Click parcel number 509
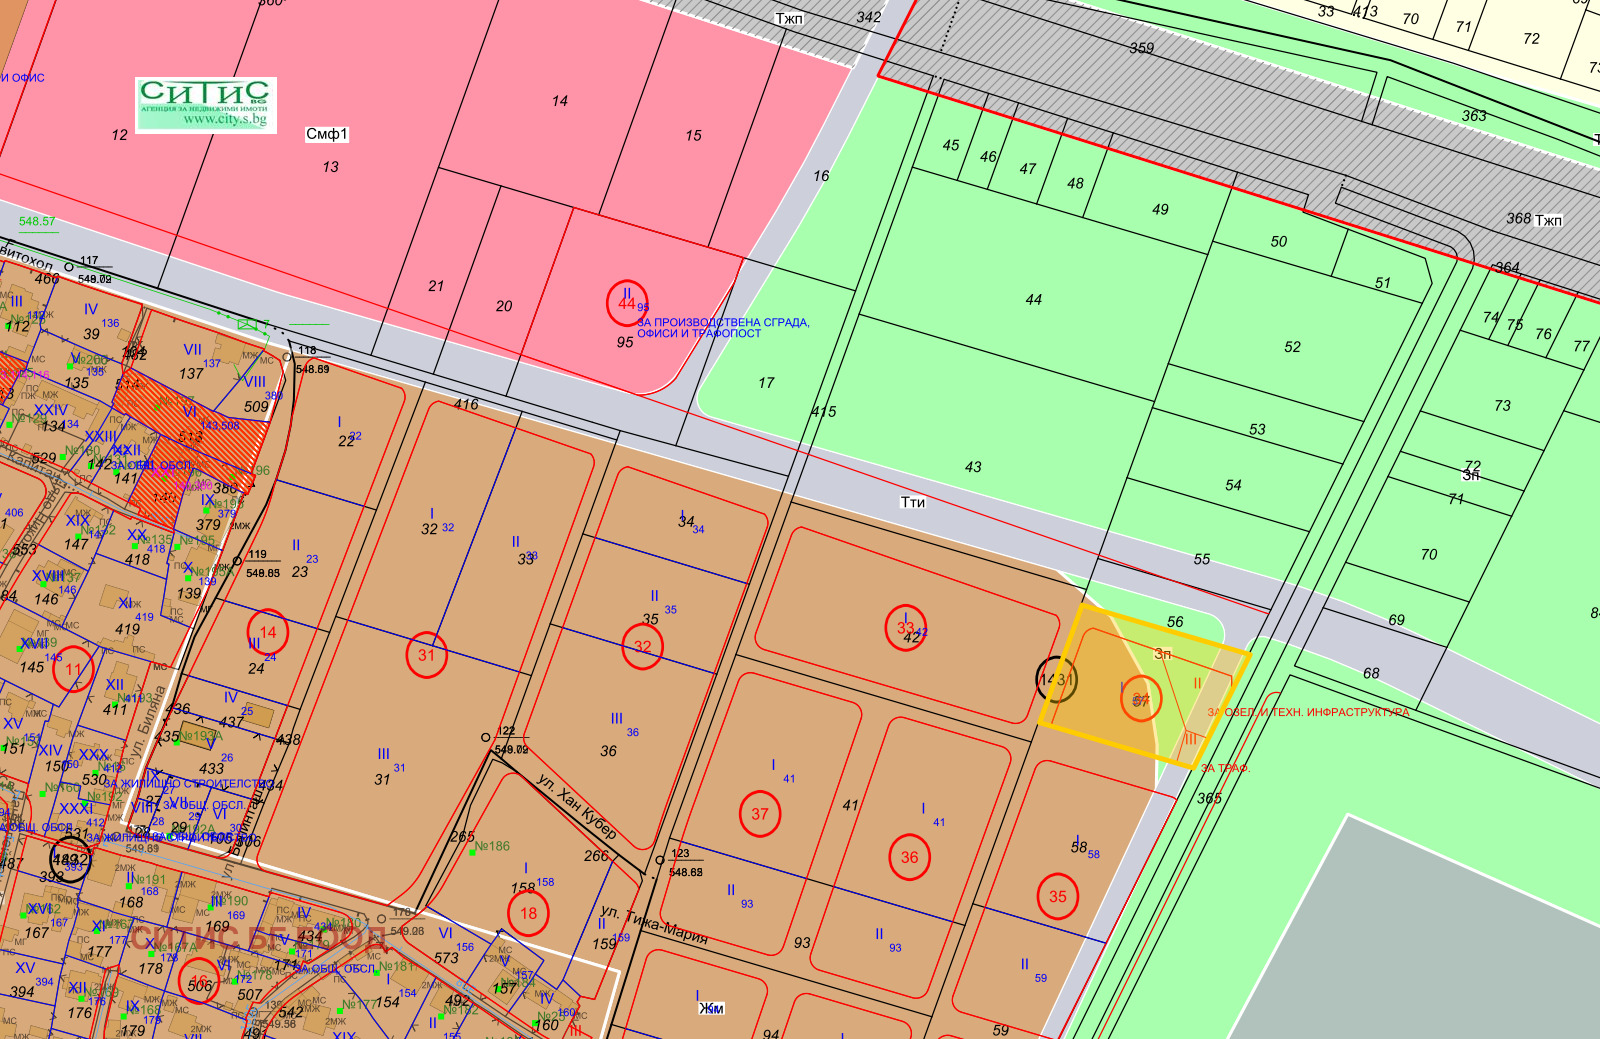The width and height of the screenshot is (1600, 1039). pyautogui.click(x=256, y=407)
